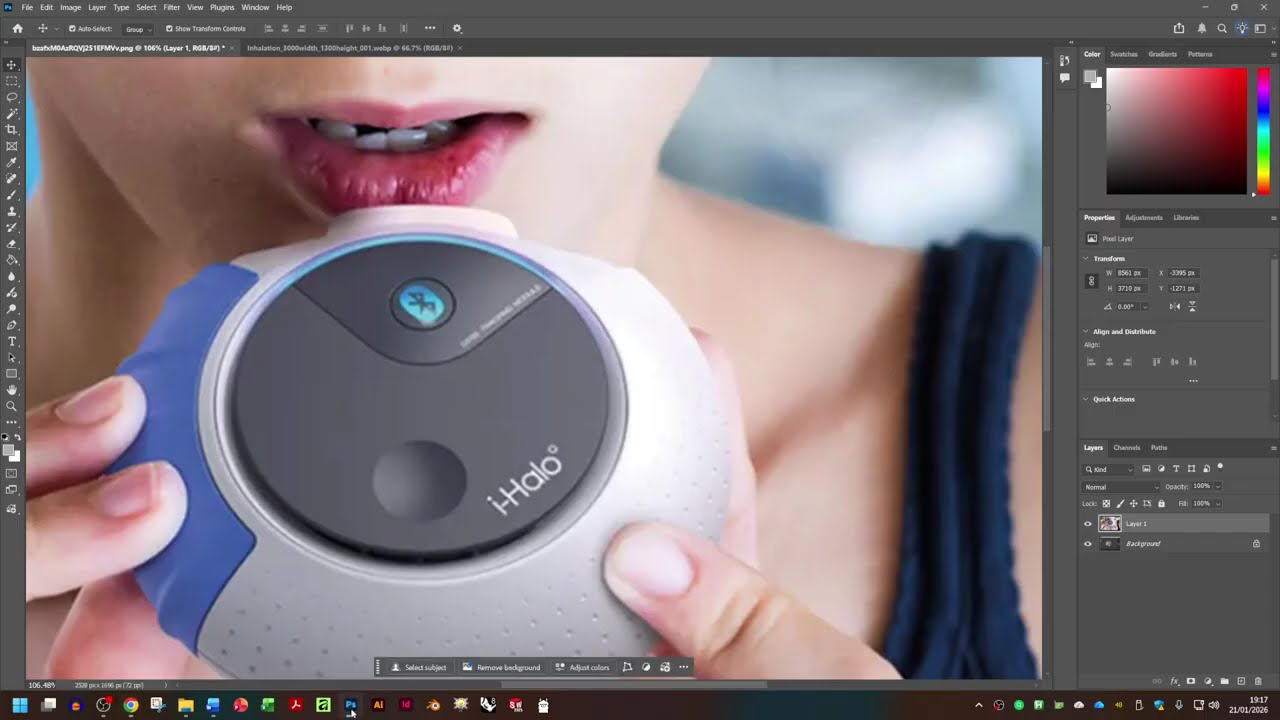
Task: Open the layer filter Kind dropdown
Action: coord(1110,469)
